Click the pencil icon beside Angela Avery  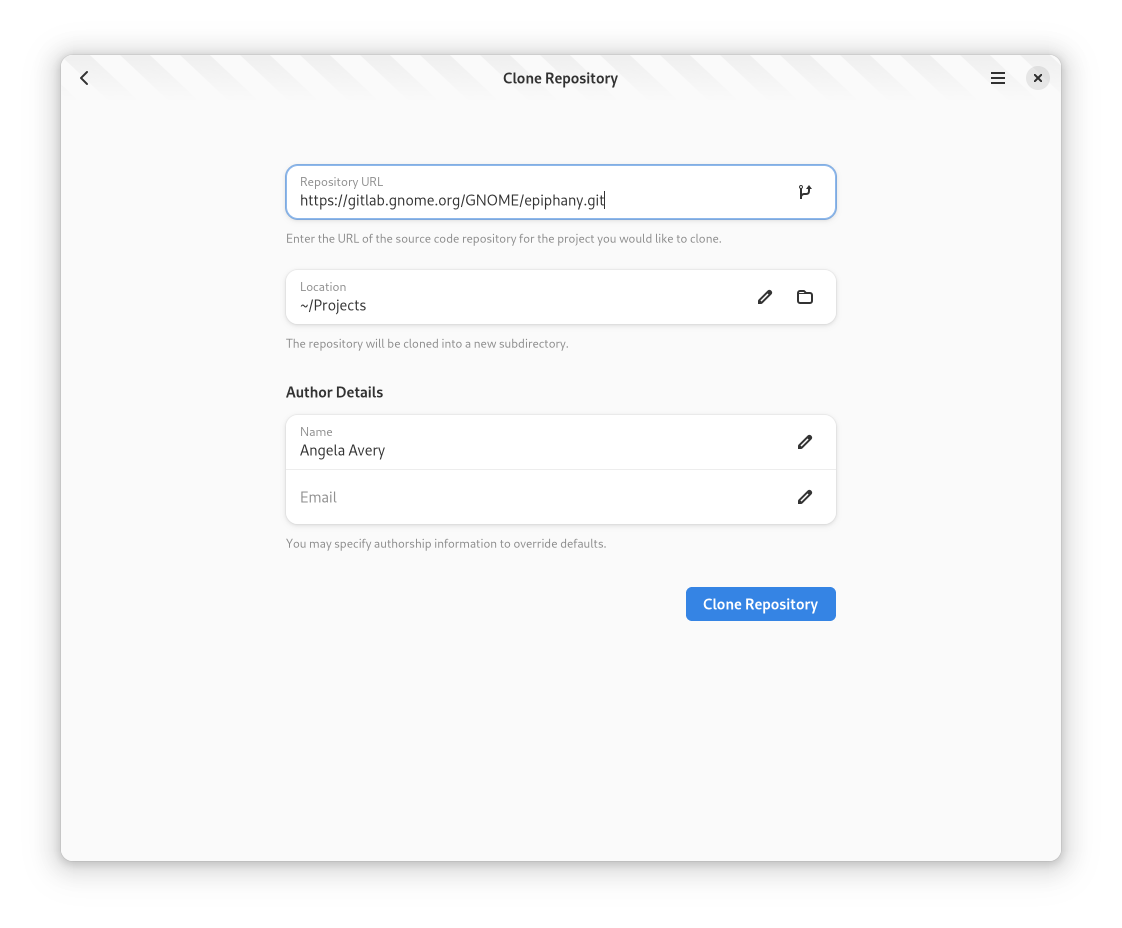click(805, 442)
